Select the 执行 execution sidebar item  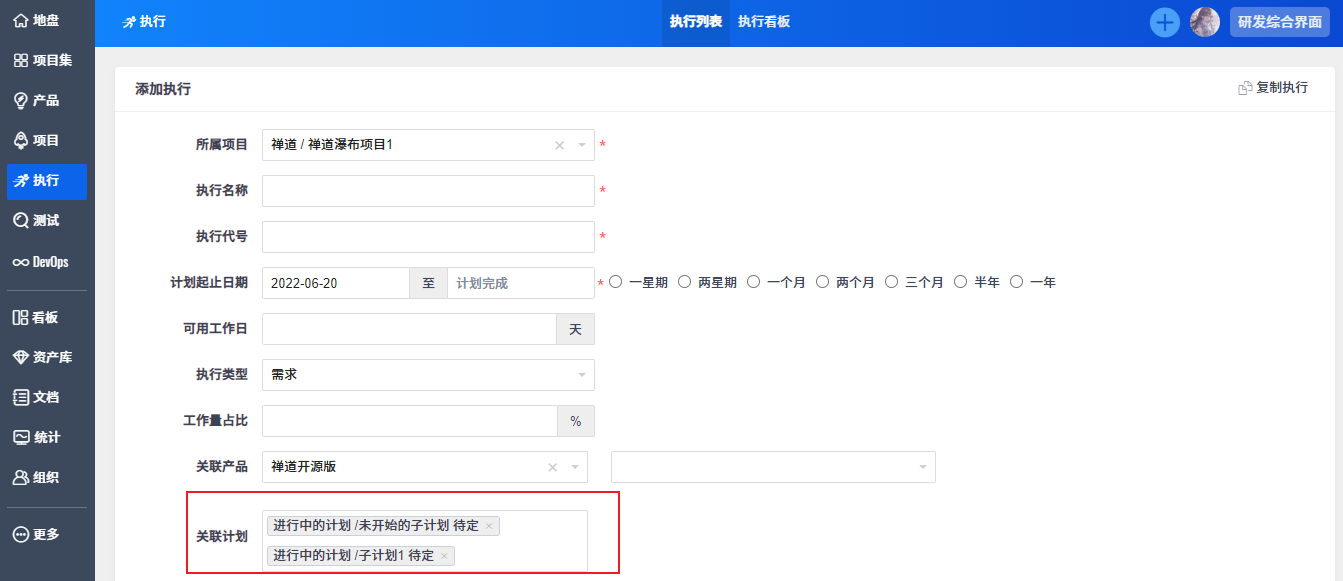click(47, 181)
